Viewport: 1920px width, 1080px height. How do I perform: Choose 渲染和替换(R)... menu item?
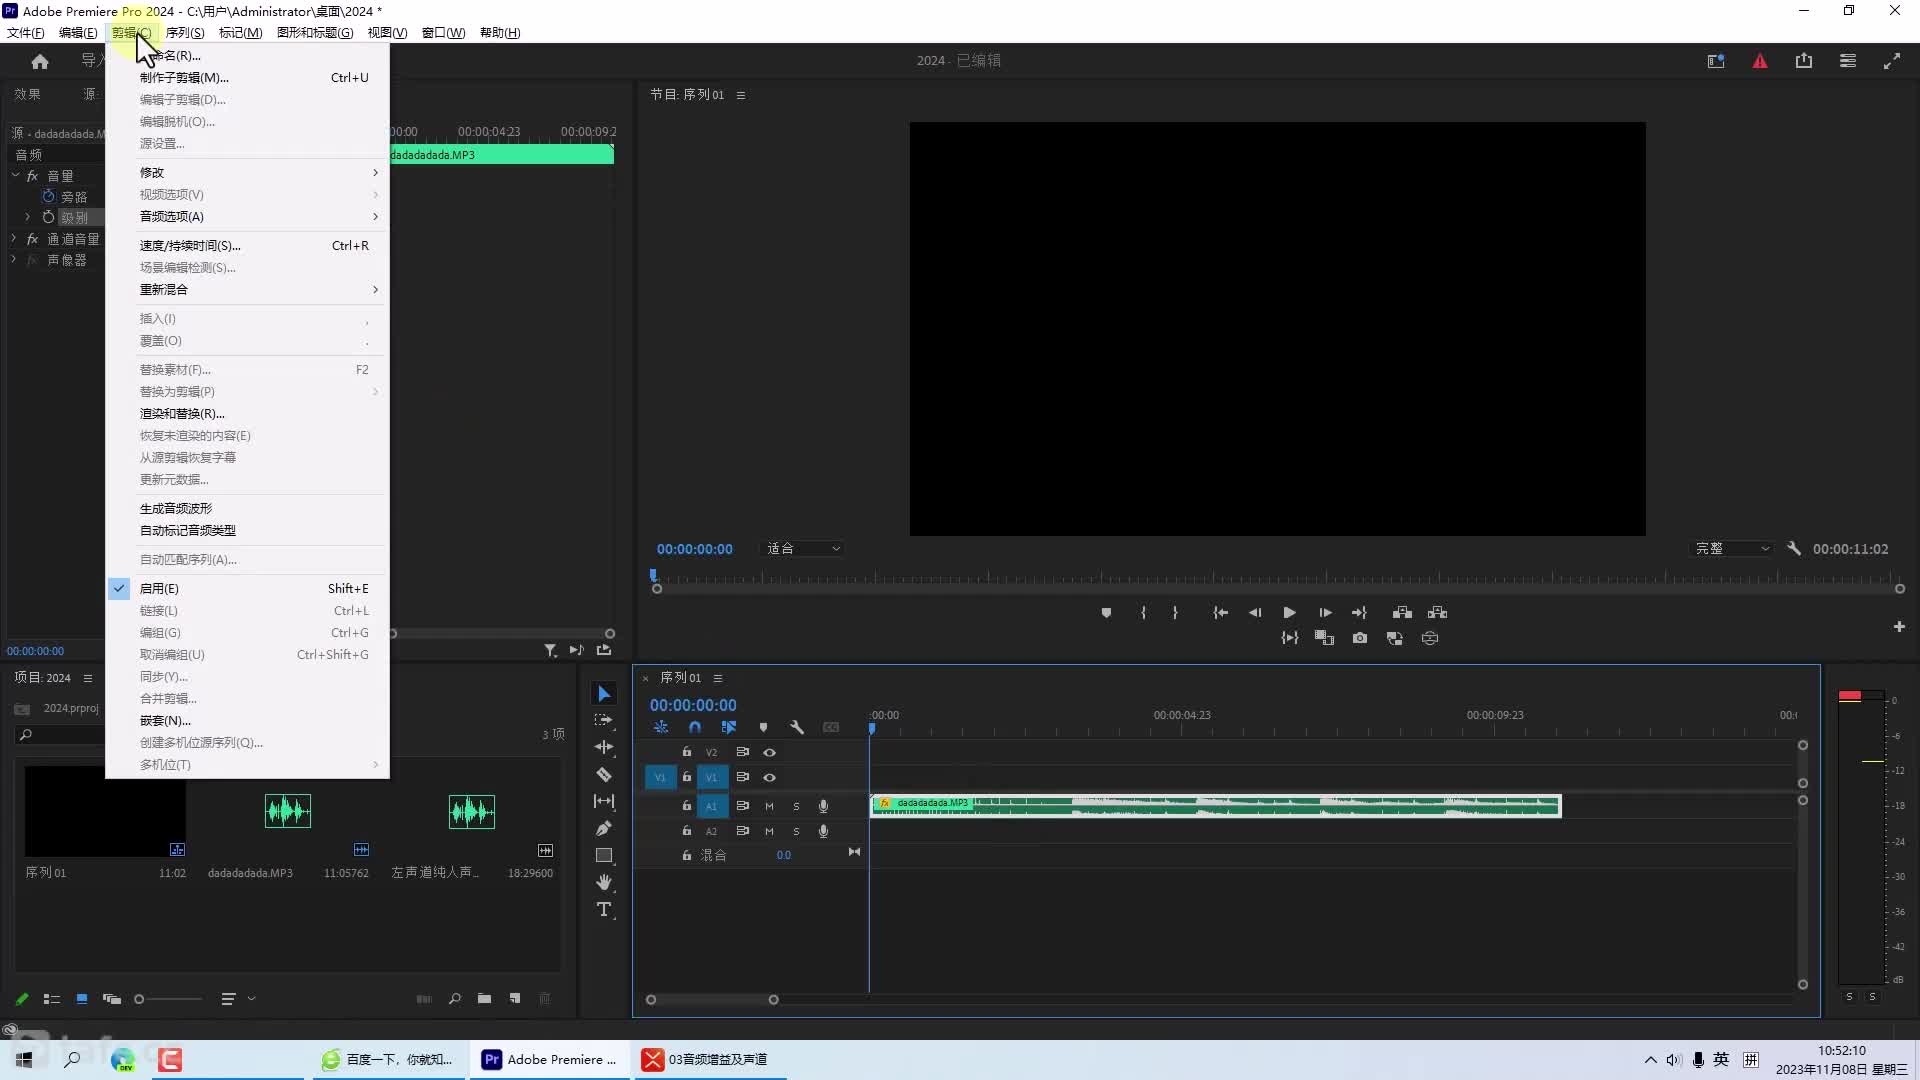click(x=247, y=414)
